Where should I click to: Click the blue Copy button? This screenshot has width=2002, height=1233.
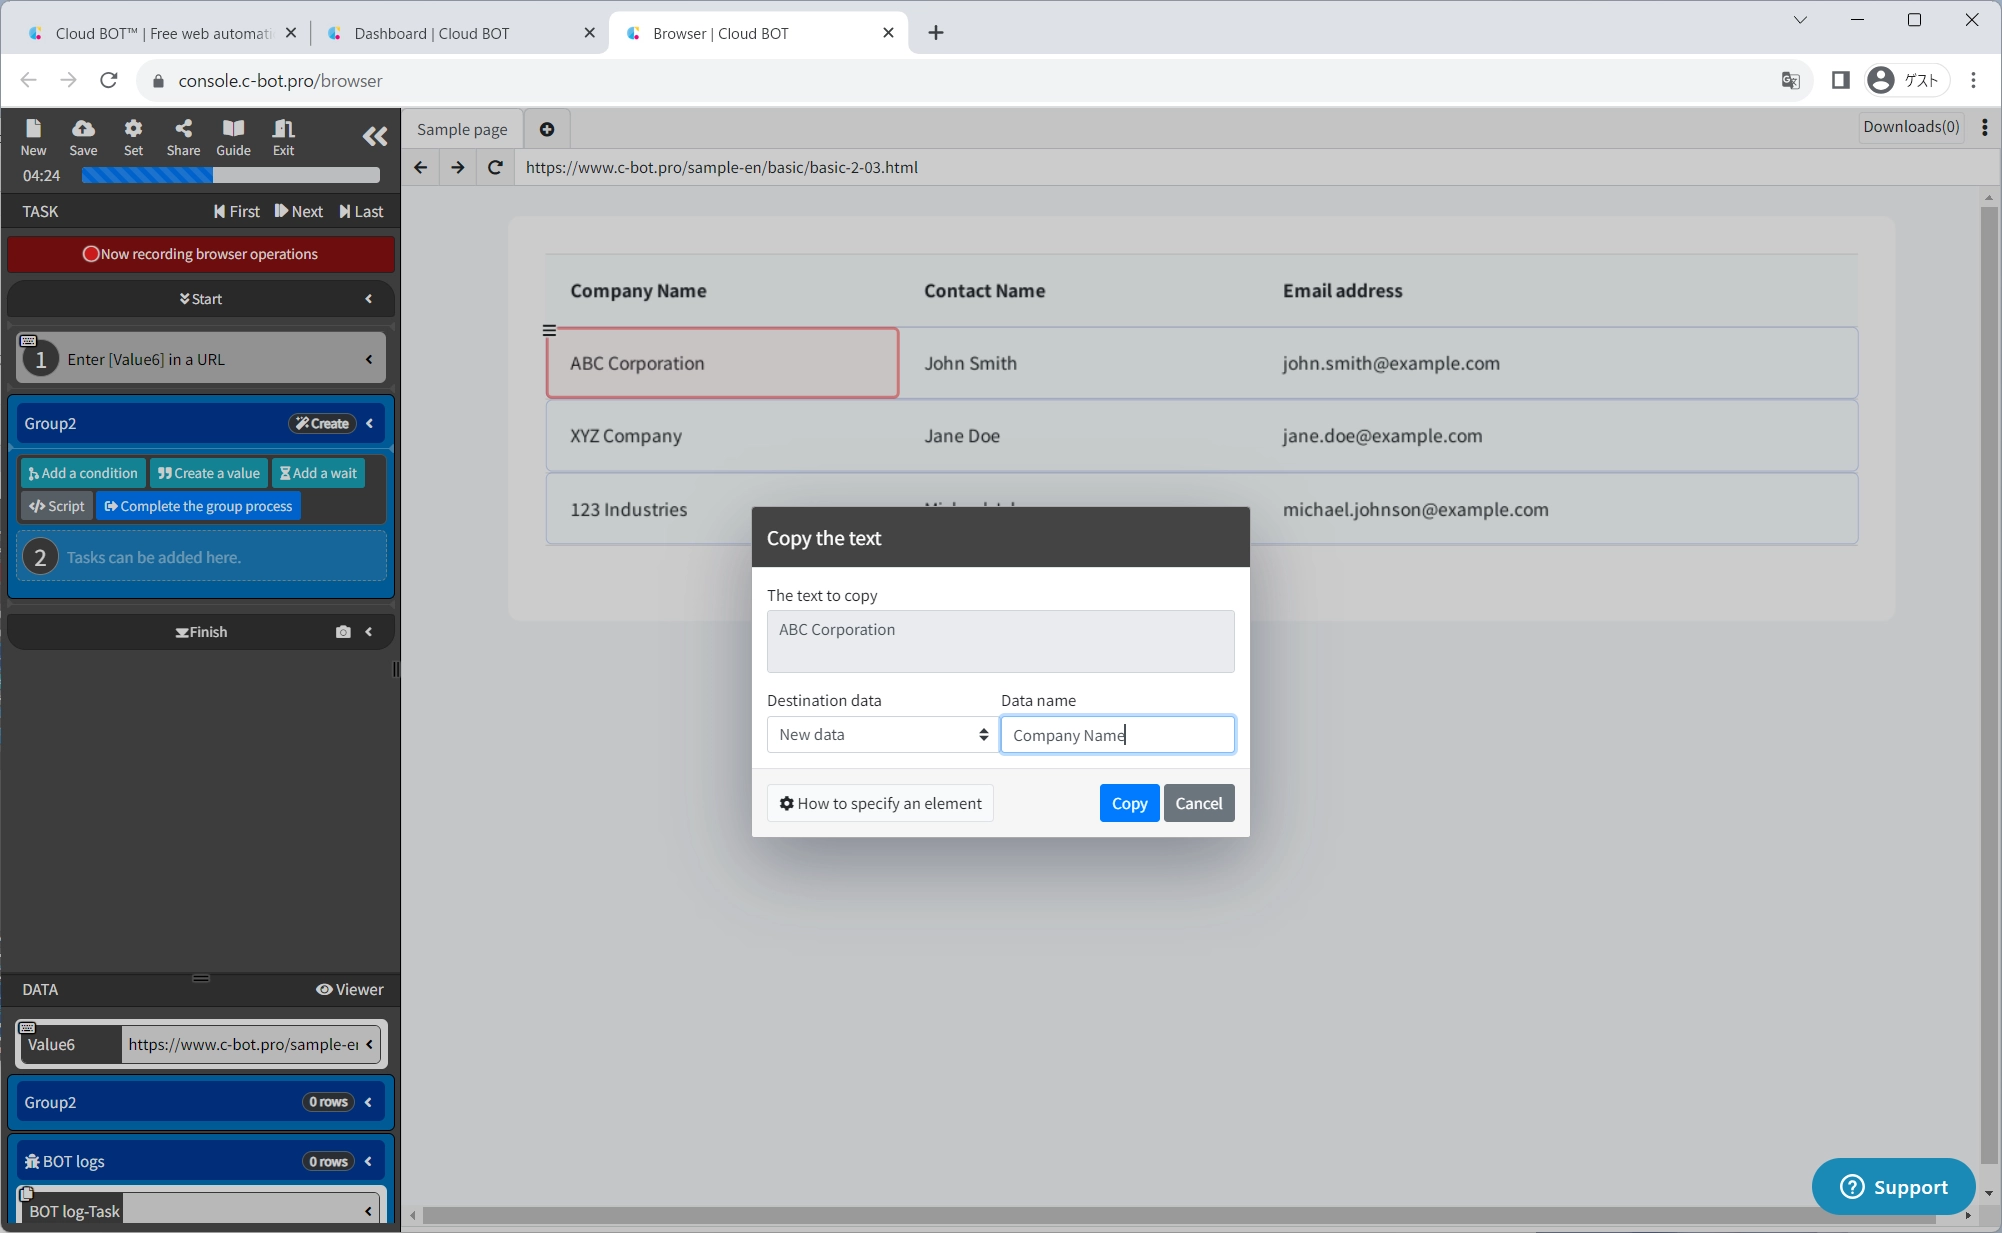(1129, 803)
